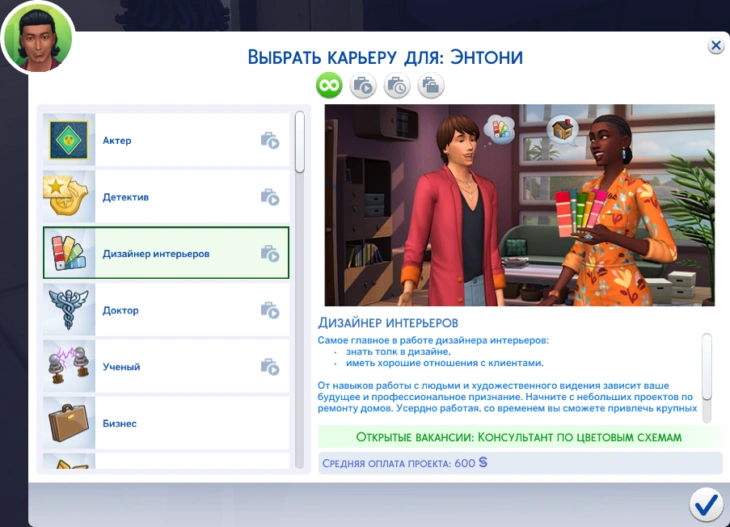
Task: Click the Бизнес briefcase icon
Action: pos(68,423)
